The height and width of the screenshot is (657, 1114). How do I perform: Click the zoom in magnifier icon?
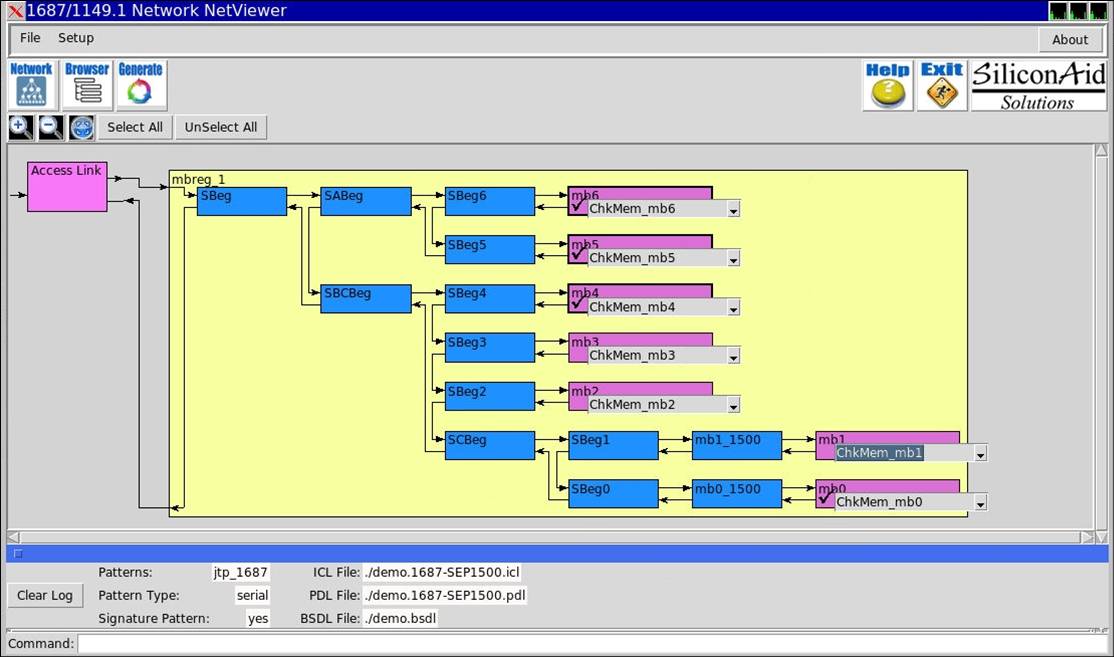[x=20, y=127]
